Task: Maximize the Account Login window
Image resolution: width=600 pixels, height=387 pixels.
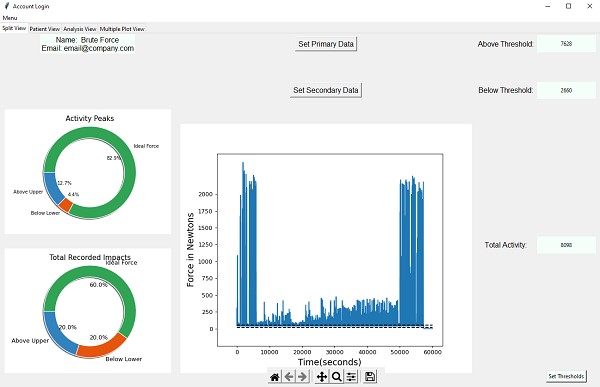Action: point(569,6)
